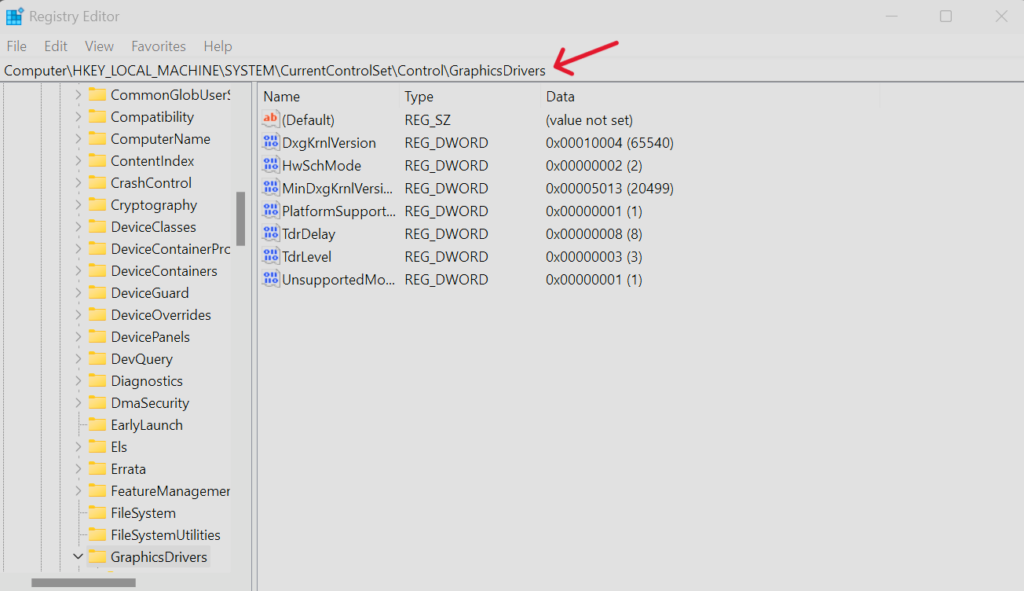Image resolution: width=1024 pixels, height=591 pixels.
Task: Click the CrashControl folder icon
Action: click(97, 183)
